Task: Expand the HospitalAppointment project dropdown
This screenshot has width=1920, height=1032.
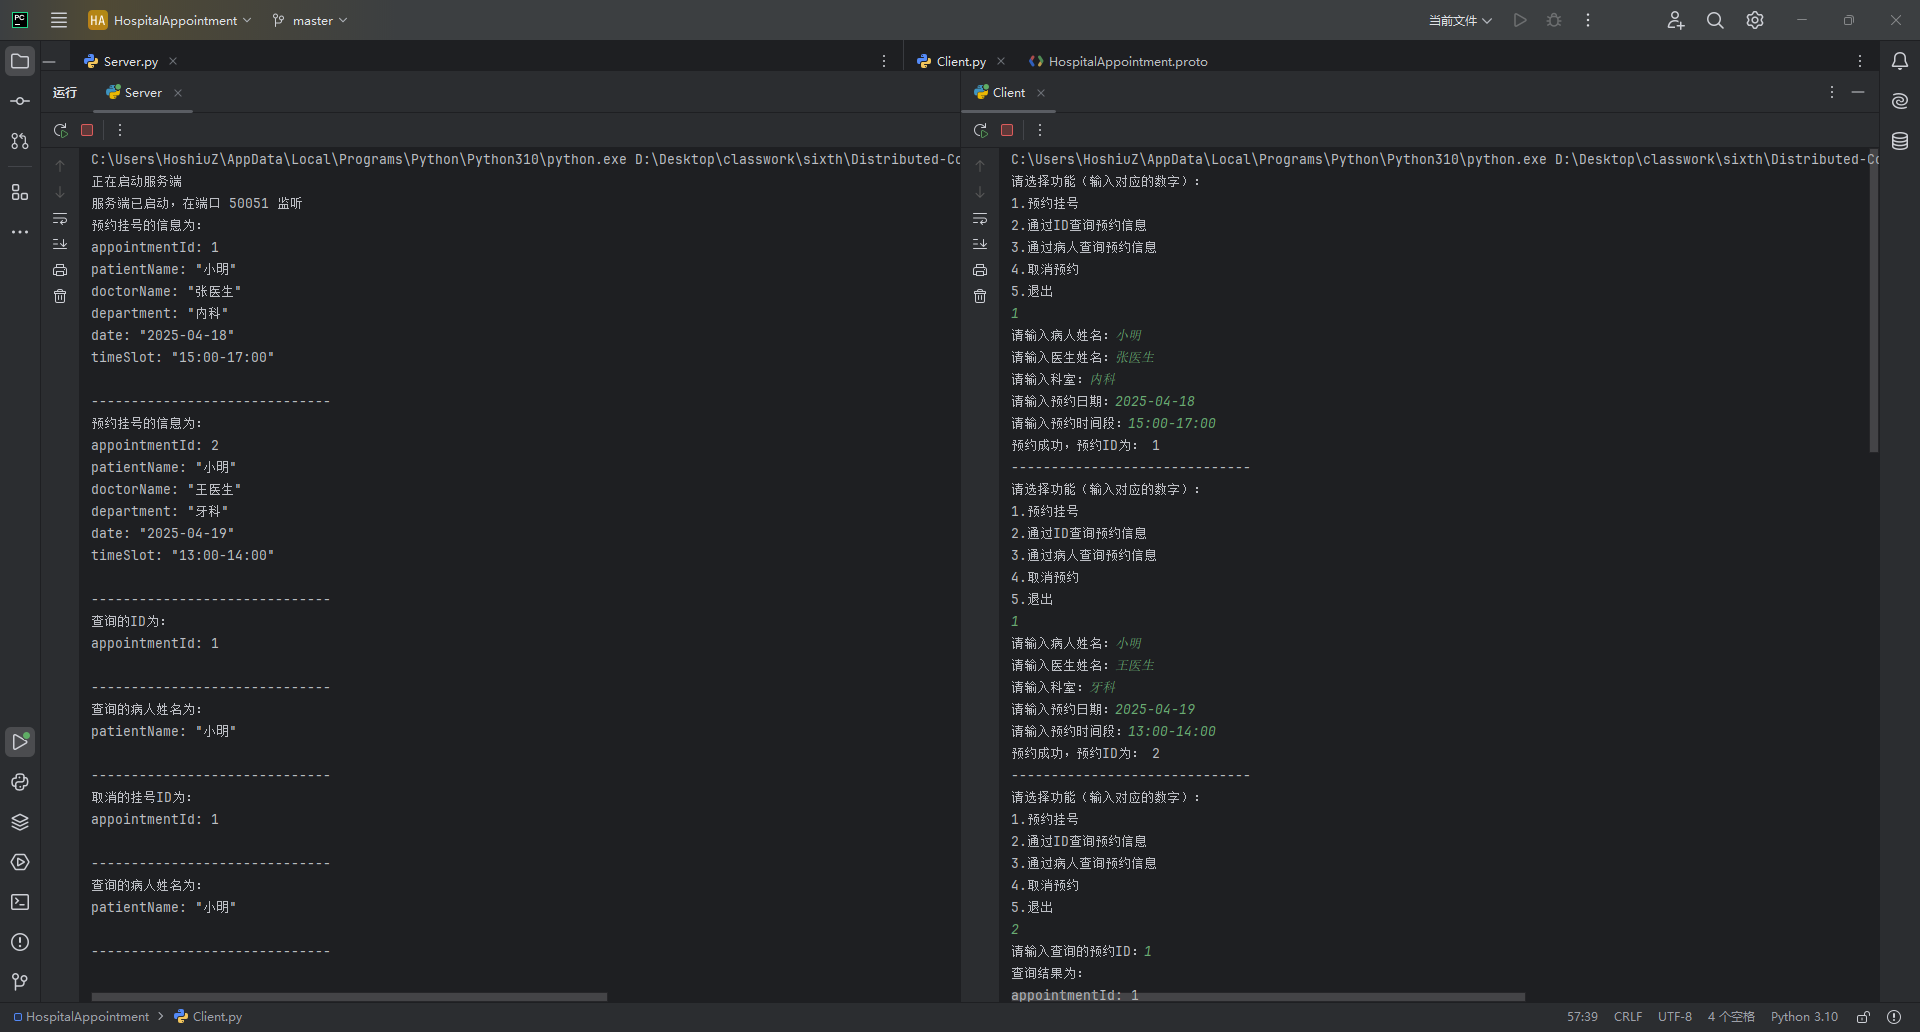Action: 170,20
